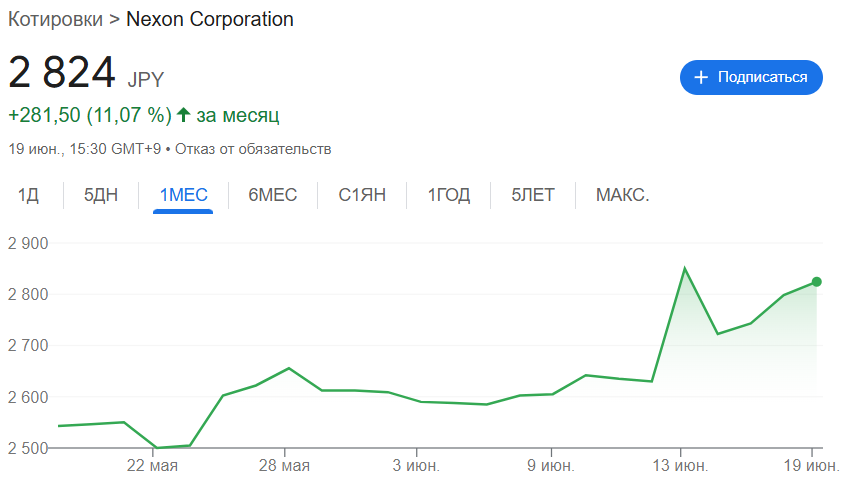
Task: Select the 1МЕС range tab
Action: (183, 195)
